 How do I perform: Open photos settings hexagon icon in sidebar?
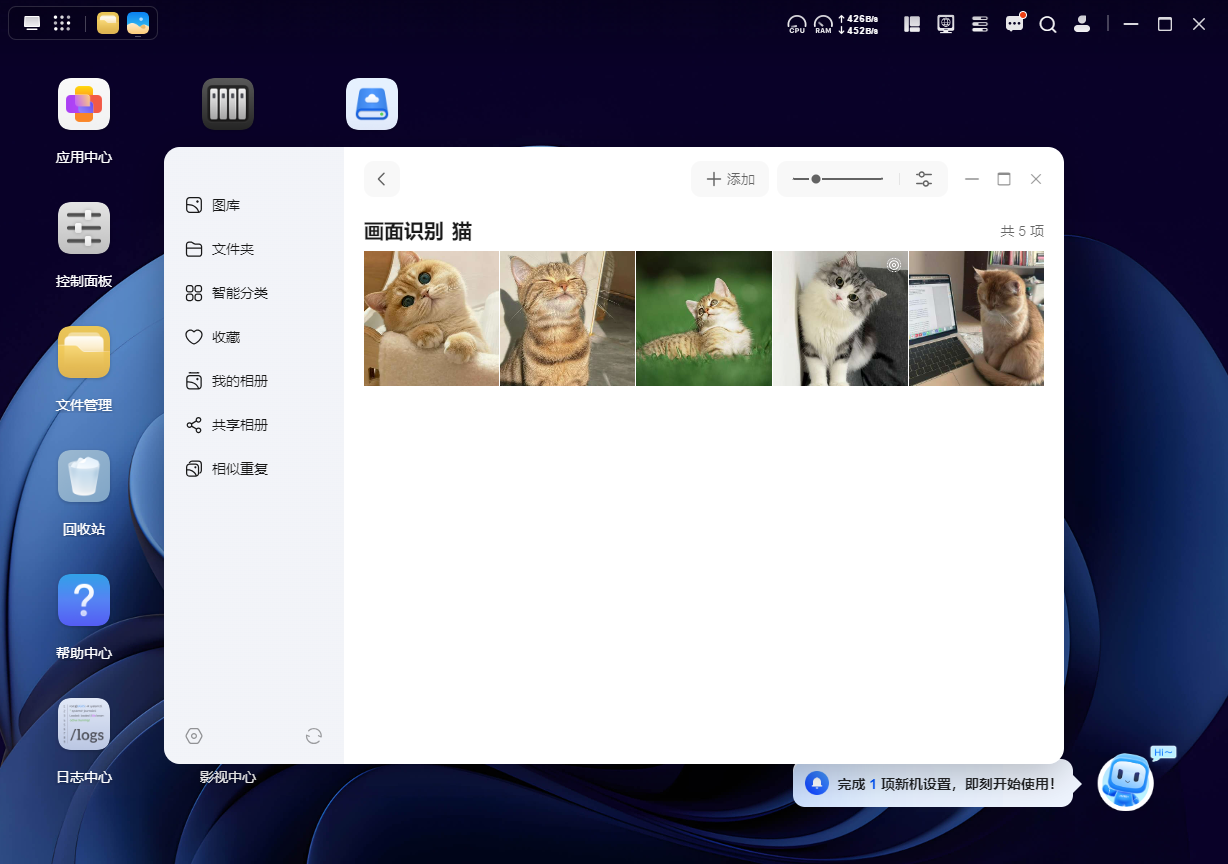194,736
